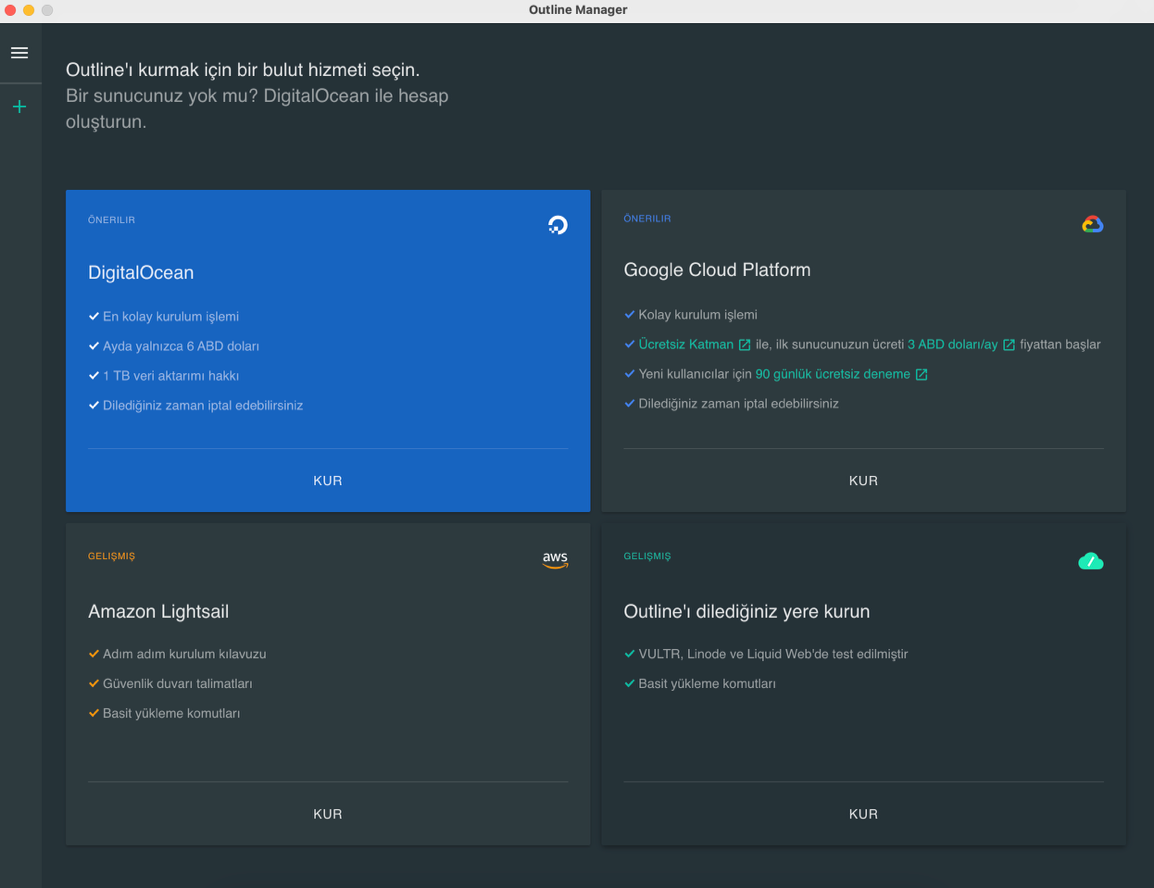Click the Outline Manager window title

[578, 10]
